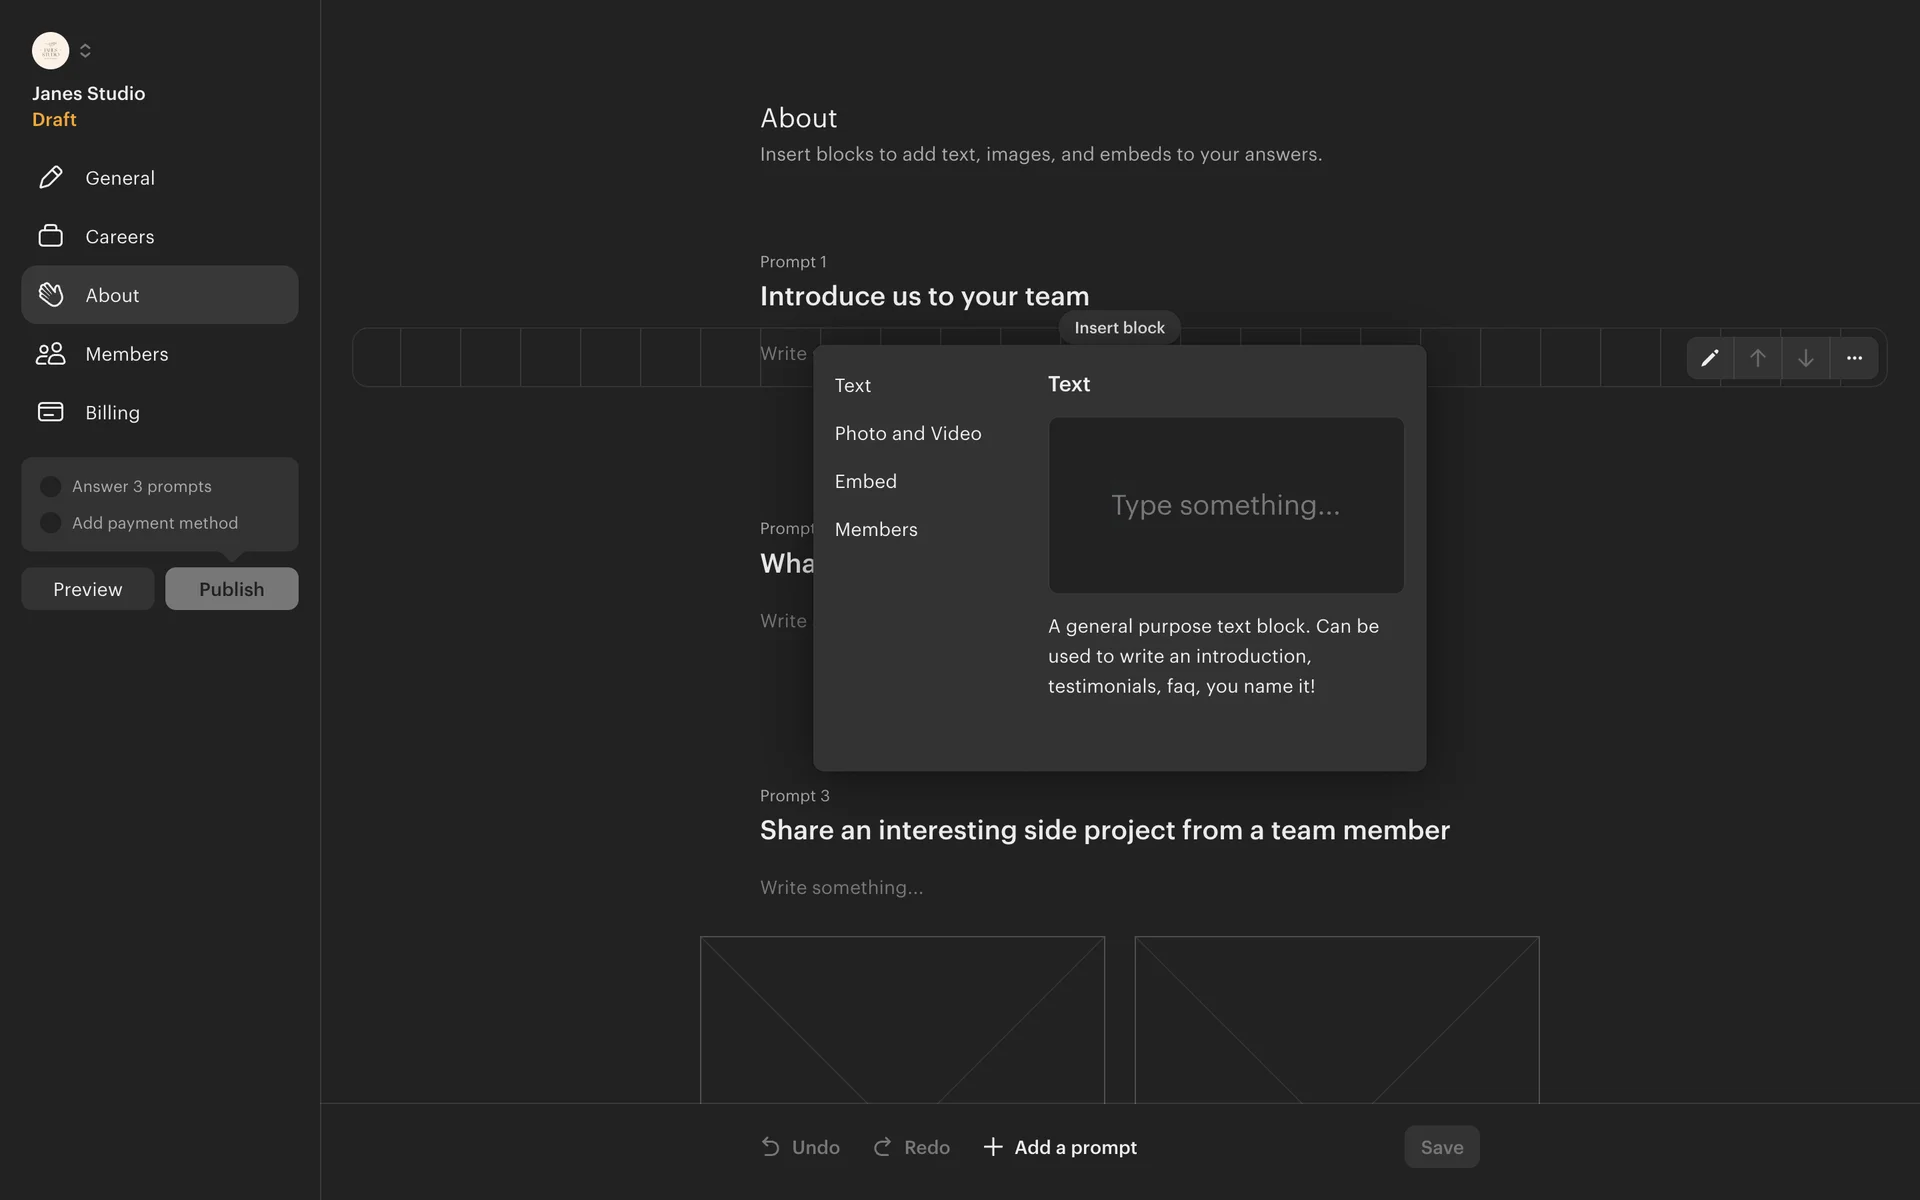Open the three-dots more options menu
This screenshot has width=1920, height=1200.
coord(1853,358)
